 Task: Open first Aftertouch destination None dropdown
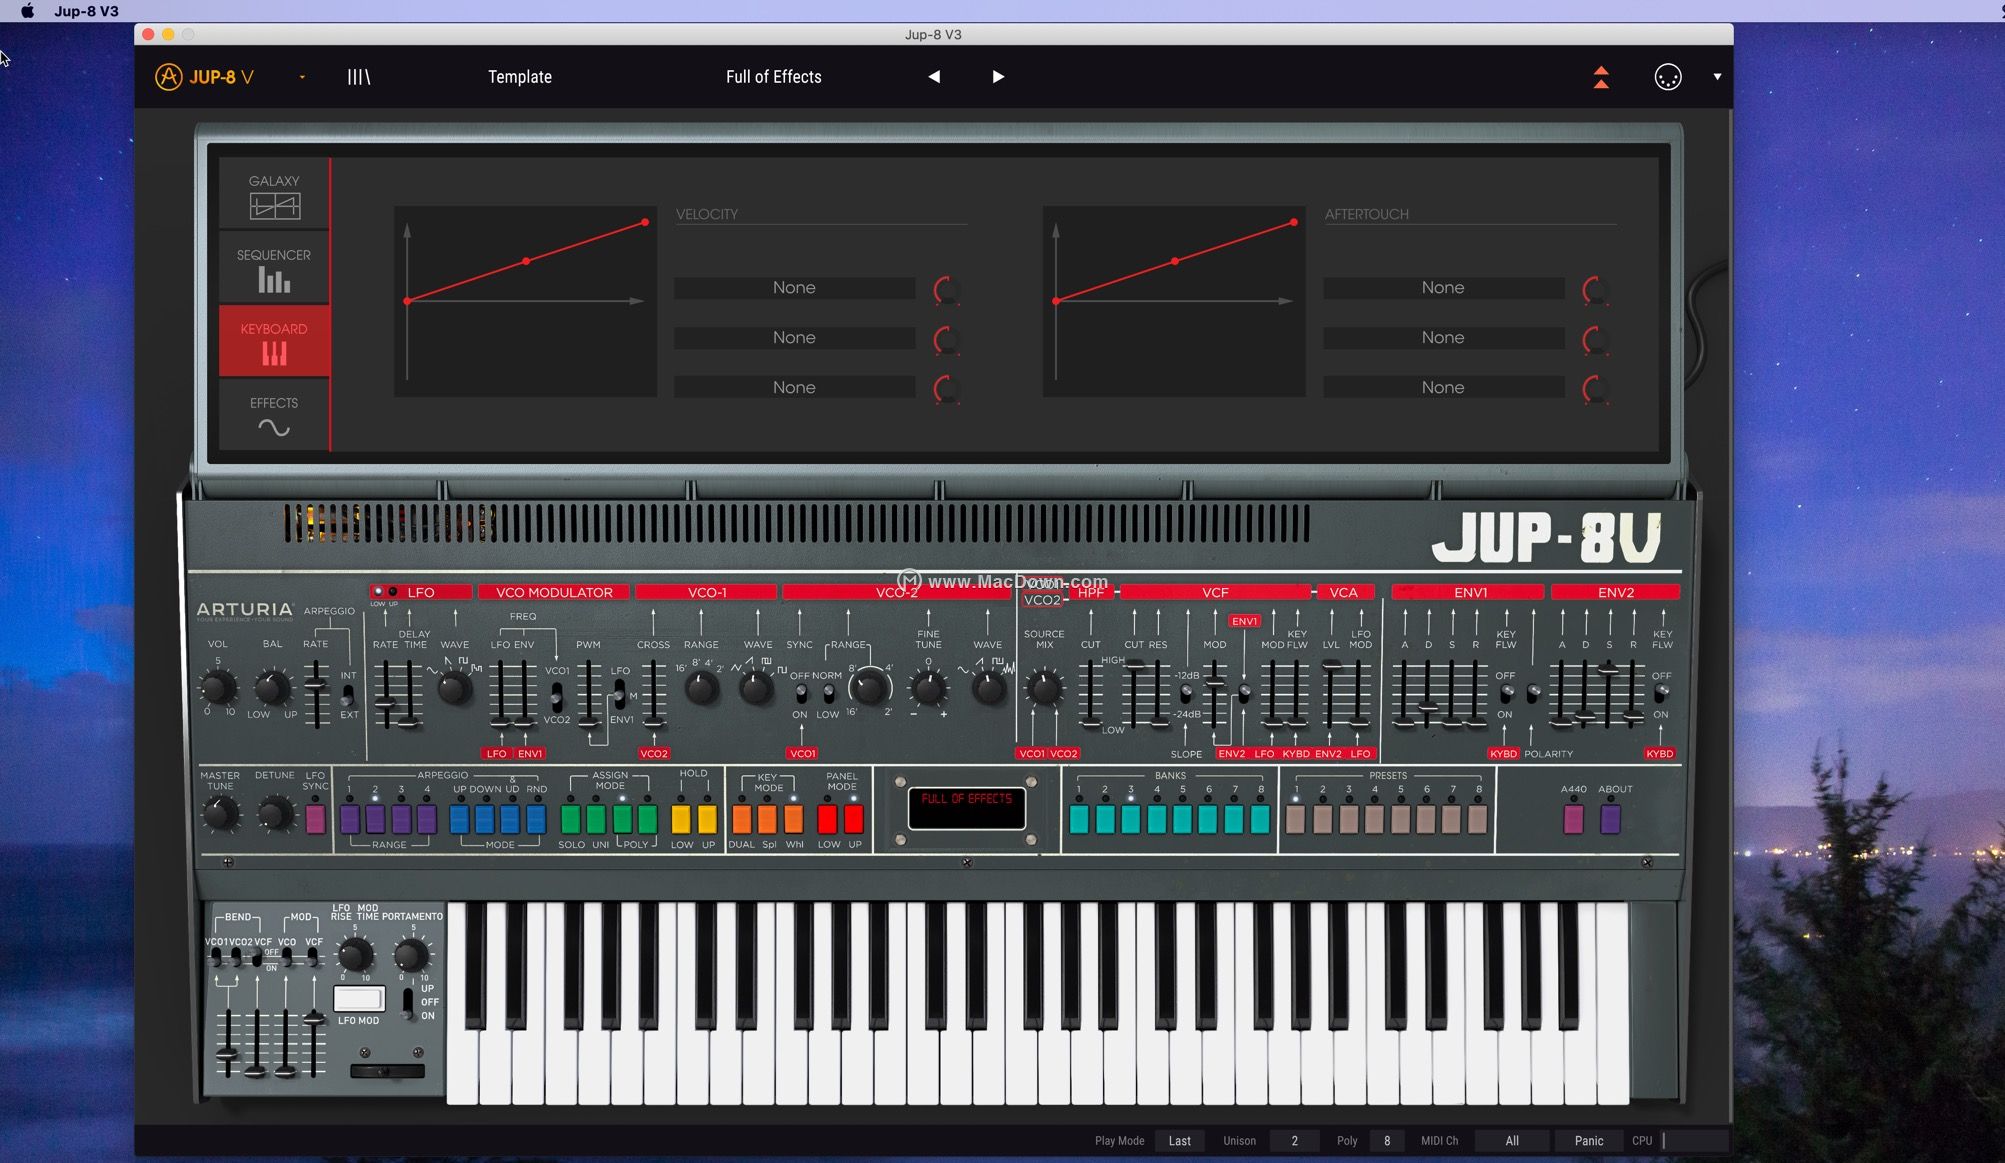click(x=1443, y=288)
